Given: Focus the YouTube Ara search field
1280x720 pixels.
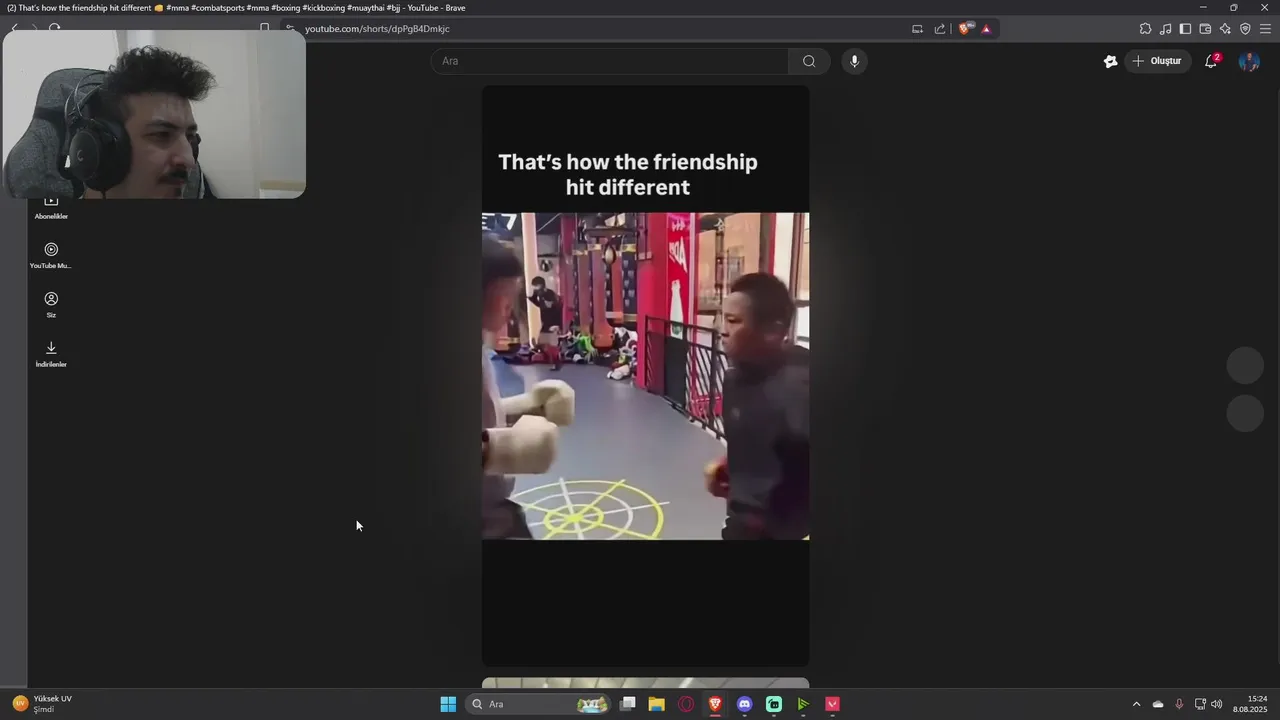Looking at the screenshot, I should tap(610, 61).
